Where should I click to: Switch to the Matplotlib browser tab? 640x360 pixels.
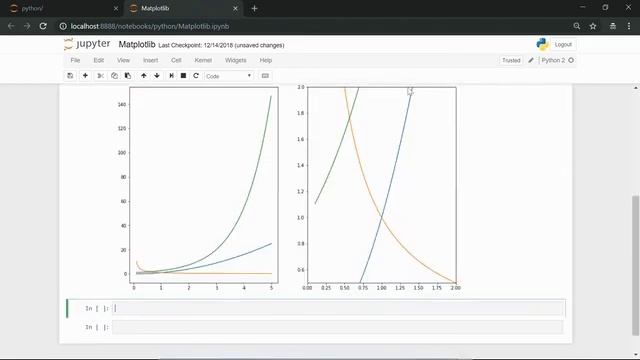(182, 8)
